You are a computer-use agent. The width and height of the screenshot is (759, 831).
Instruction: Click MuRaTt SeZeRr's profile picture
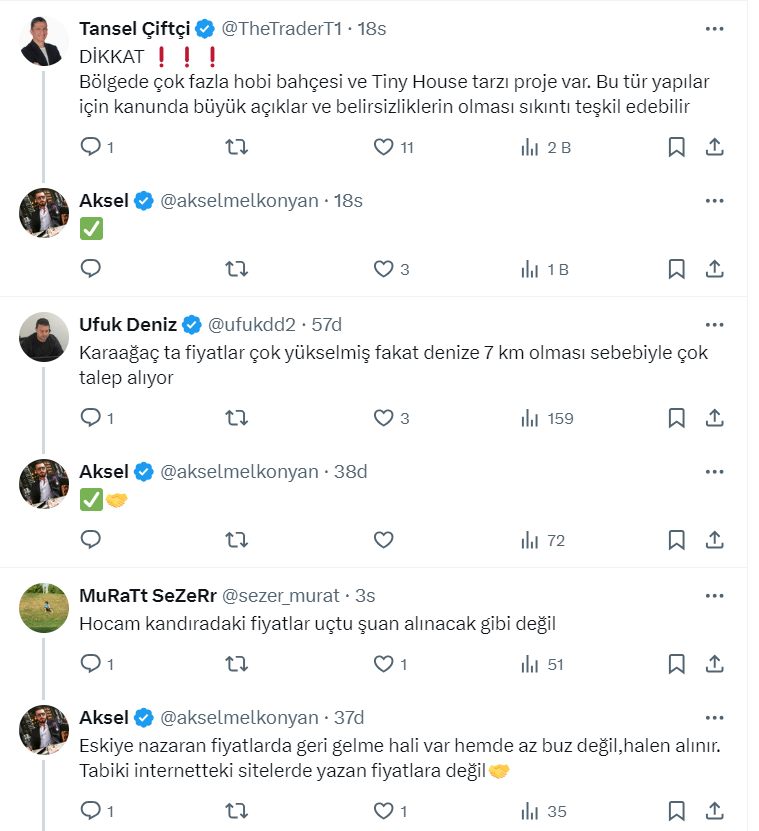(x=44, y=607)
